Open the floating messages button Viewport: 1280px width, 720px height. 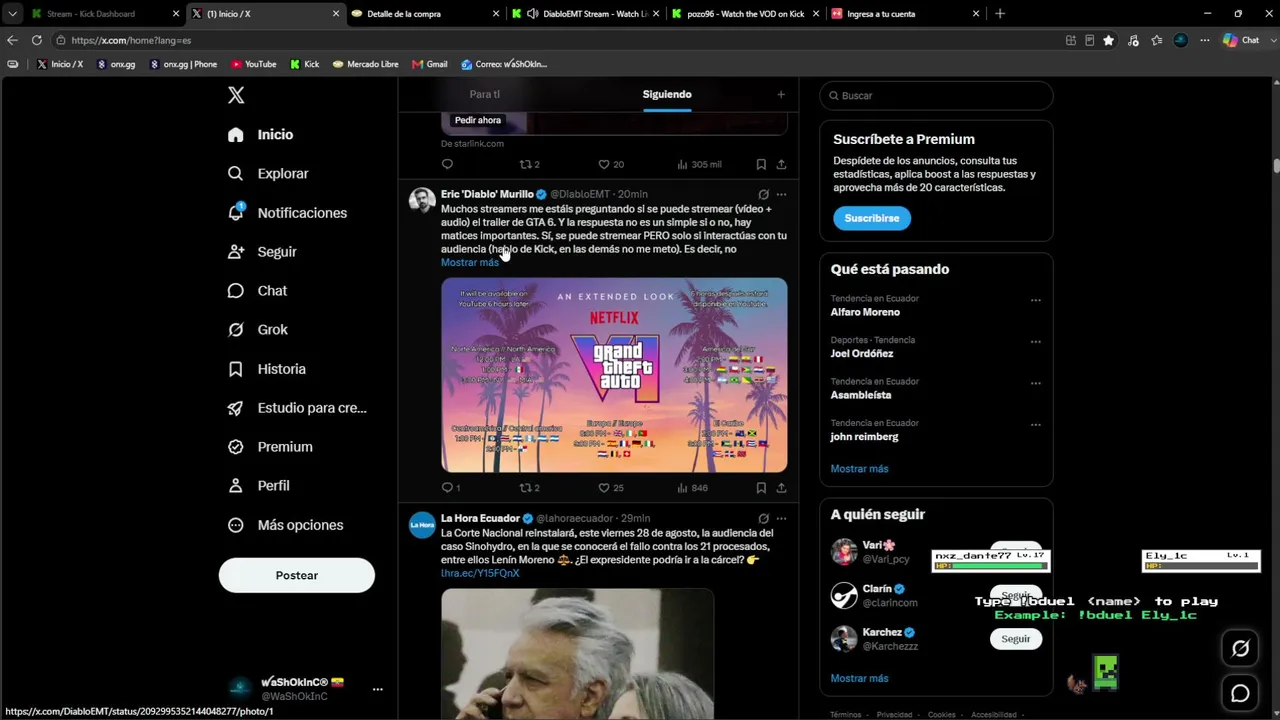[1240, 693]
